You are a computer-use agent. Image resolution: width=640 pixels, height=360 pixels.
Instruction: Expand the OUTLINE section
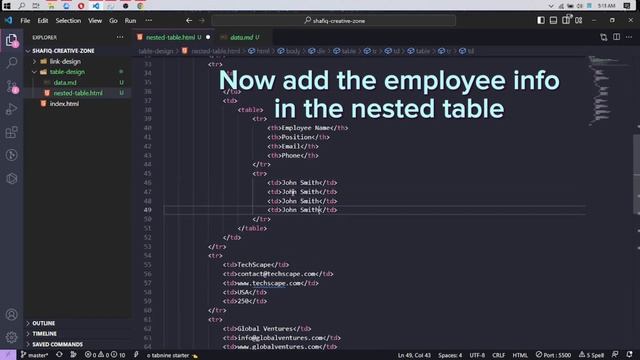43,323
